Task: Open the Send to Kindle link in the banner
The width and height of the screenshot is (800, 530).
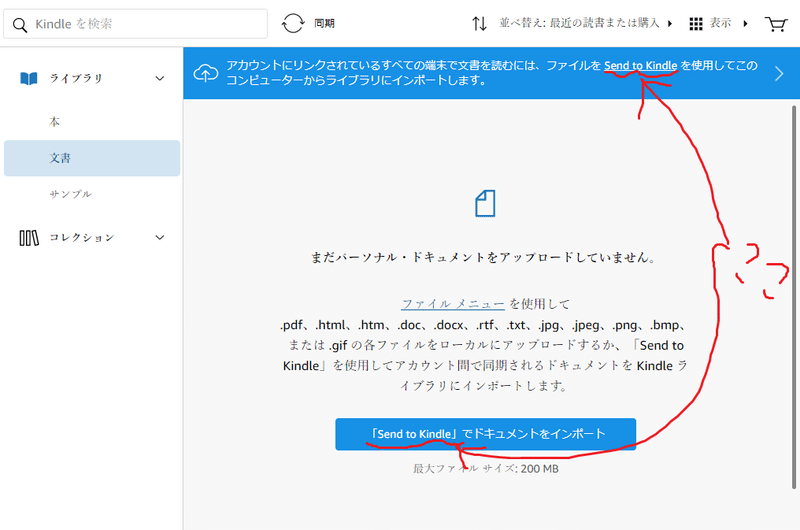Action: pos(640,65)
